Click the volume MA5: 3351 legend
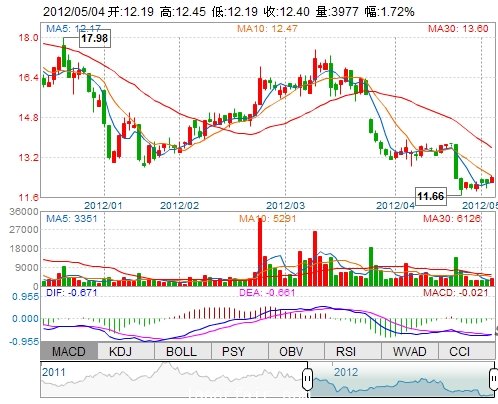This screenshot has height=404, width=498. coord(72,219)
